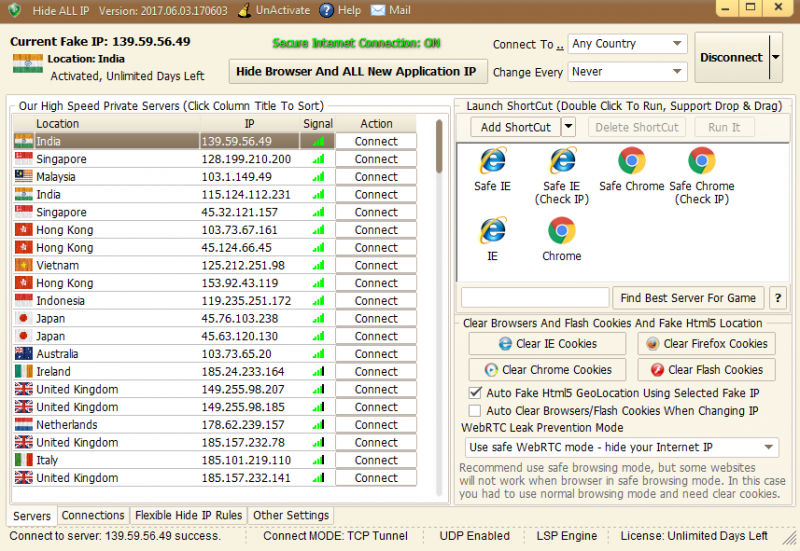Image resolution: width=800 pixels, height=551 pixels.
Task: Click Clear Flash Cookies button
Action: (x=706, y=369)
